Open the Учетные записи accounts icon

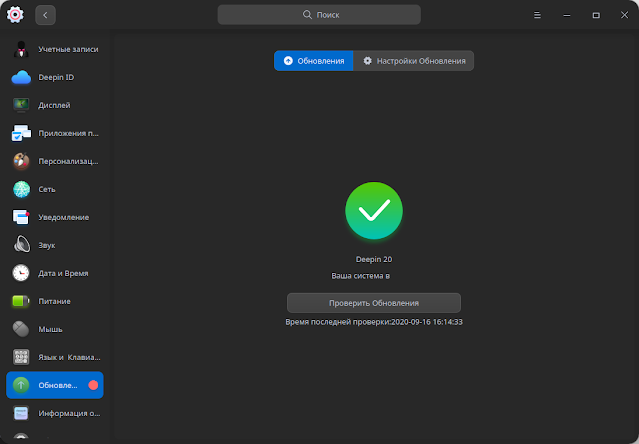click(21, 49)
